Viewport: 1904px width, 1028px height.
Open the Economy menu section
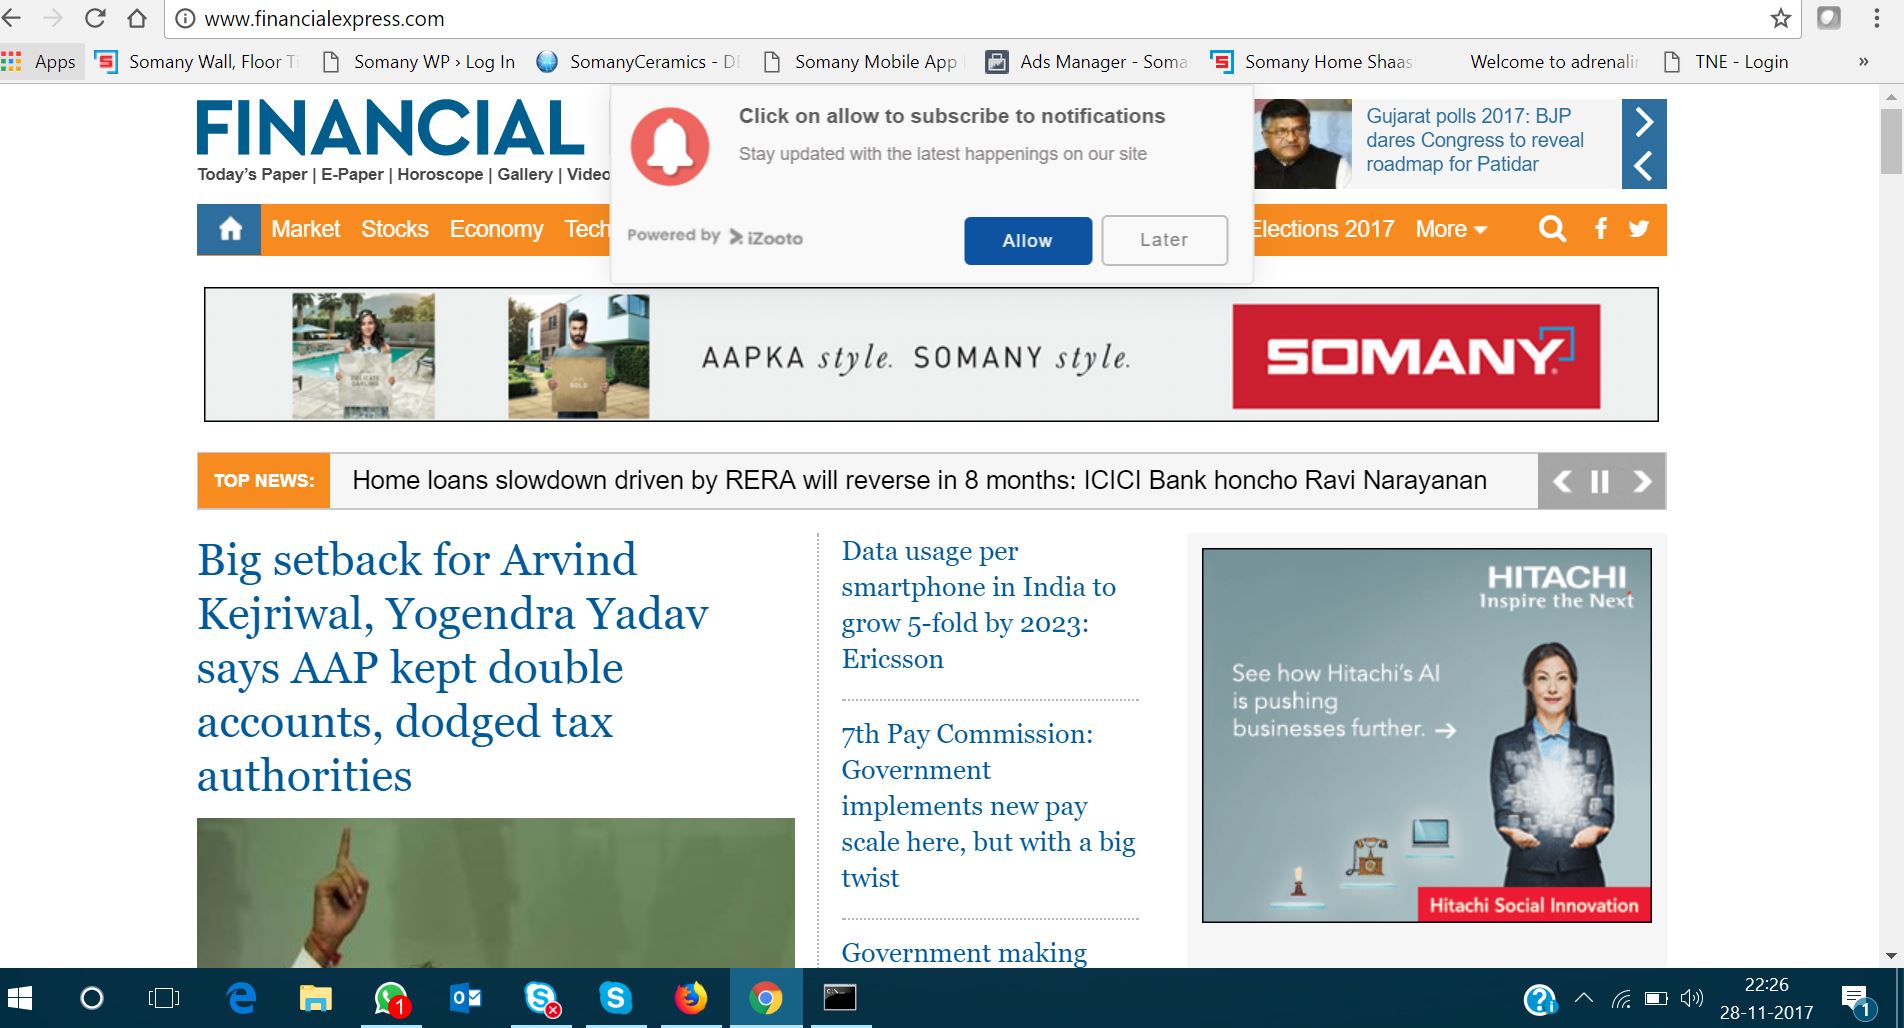click(x=496, y=229)
